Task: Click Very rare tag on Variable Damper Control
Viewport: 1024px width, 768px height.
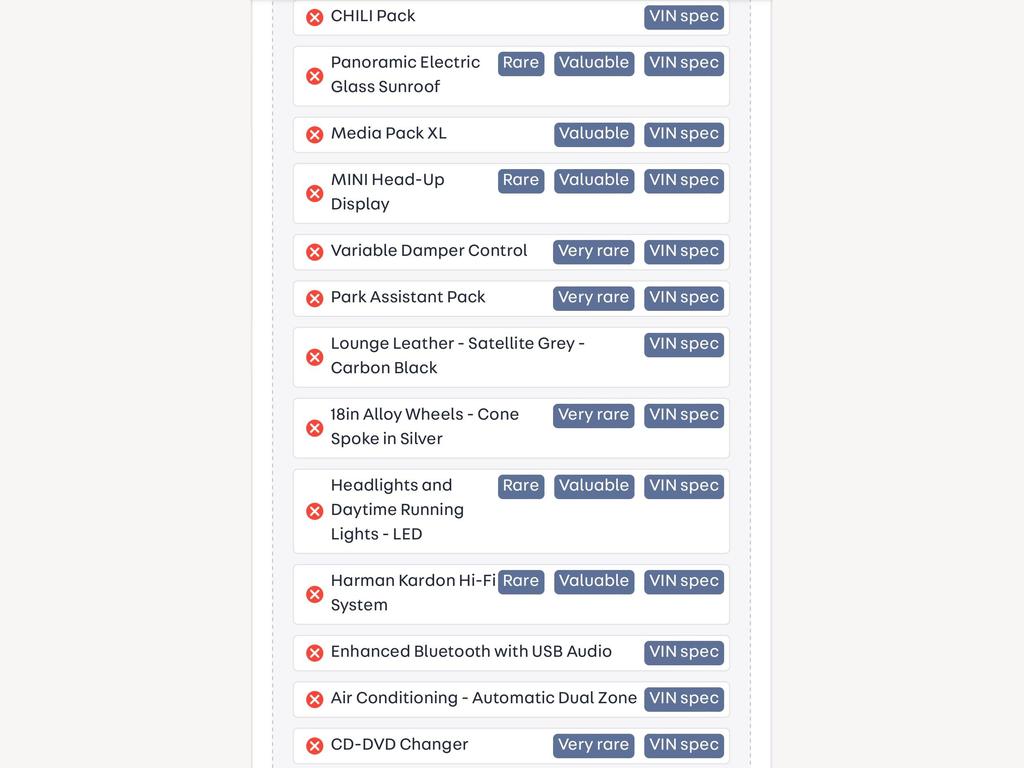Action: (x=593, y=252)
